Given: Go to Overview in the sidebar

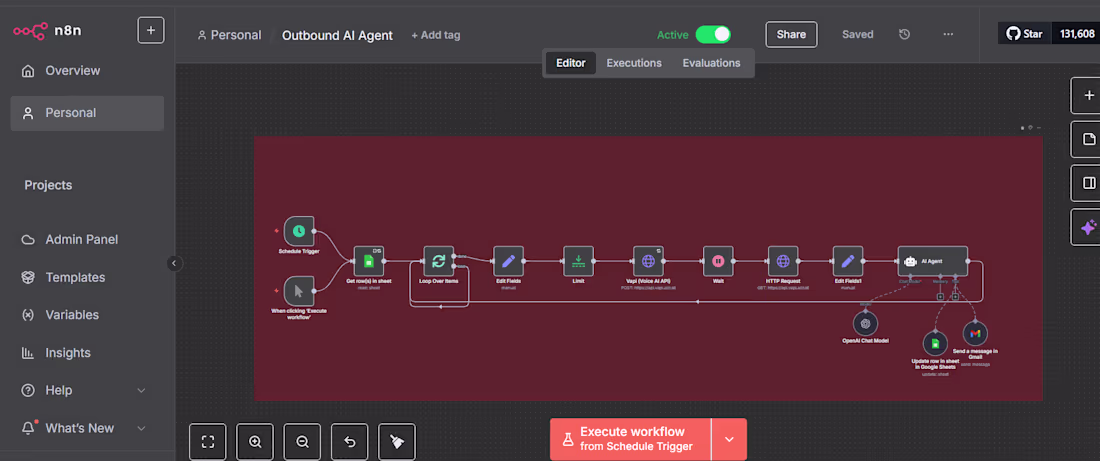Looking at the screenshot, I should coord(87,71).
